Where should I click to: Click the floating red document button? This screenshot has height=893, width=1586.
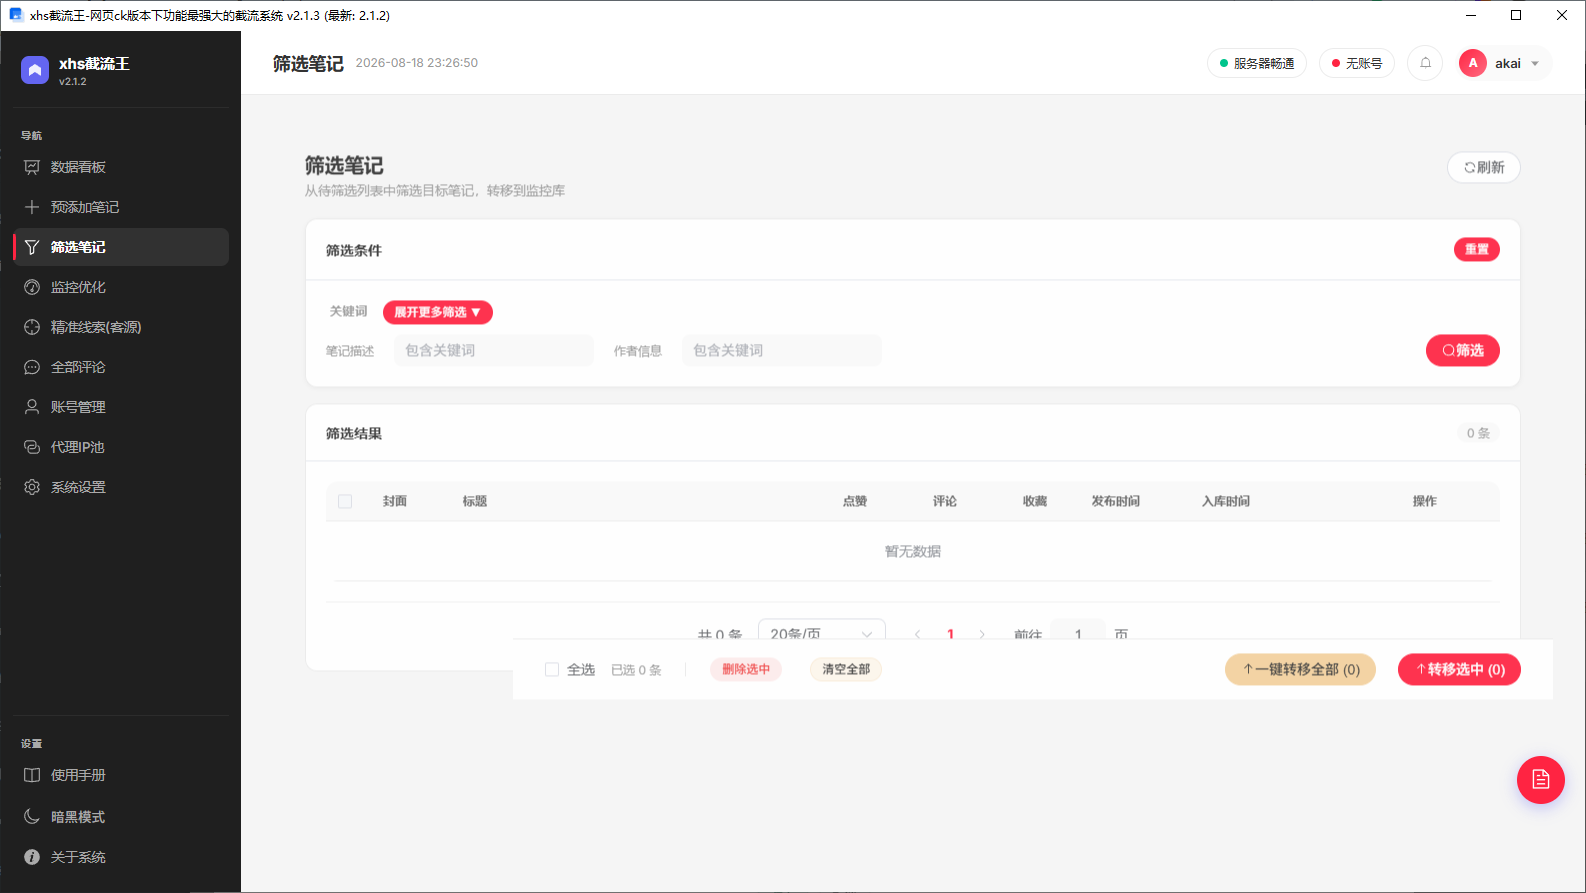(1541, 780)
